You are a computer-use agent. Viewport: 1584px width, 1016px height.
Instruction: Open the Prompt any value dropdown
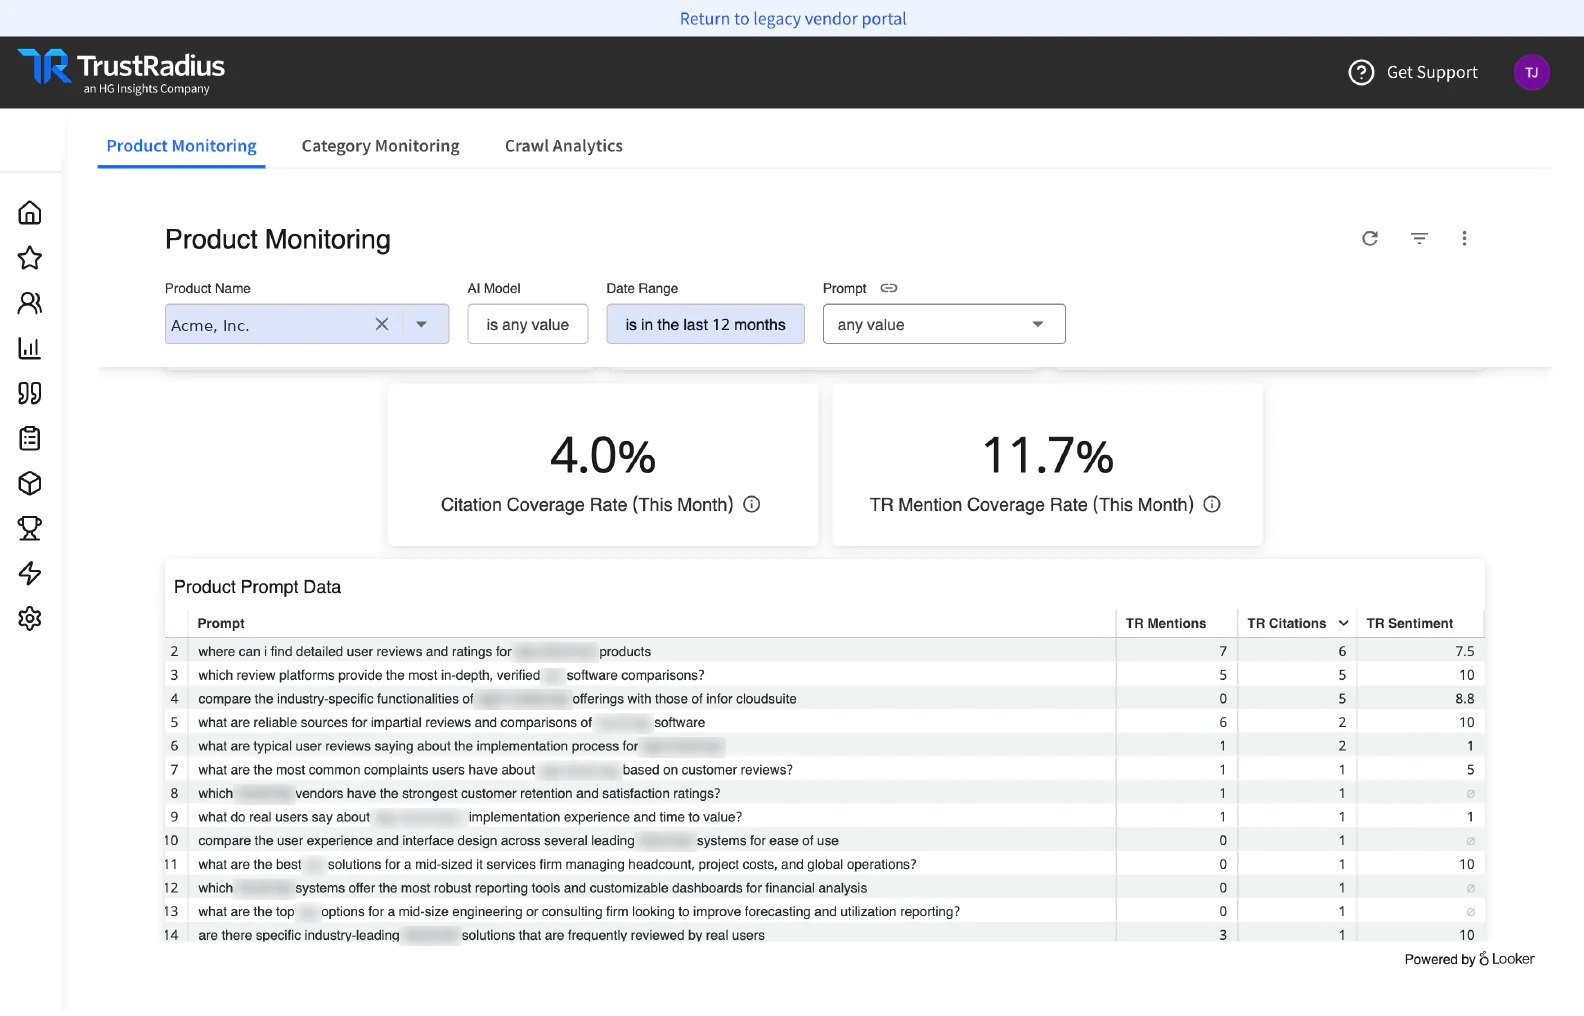(944, 324)
